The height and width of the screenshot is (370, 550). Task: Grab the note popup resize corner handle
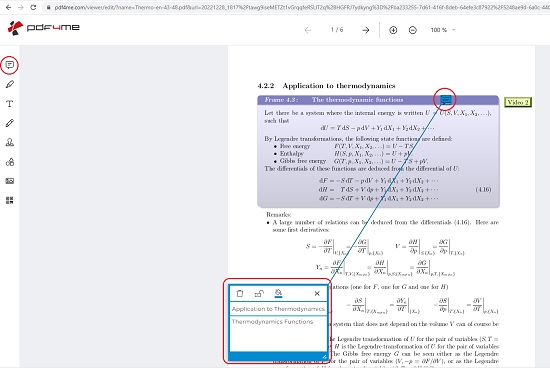click(x=324, y=357)
